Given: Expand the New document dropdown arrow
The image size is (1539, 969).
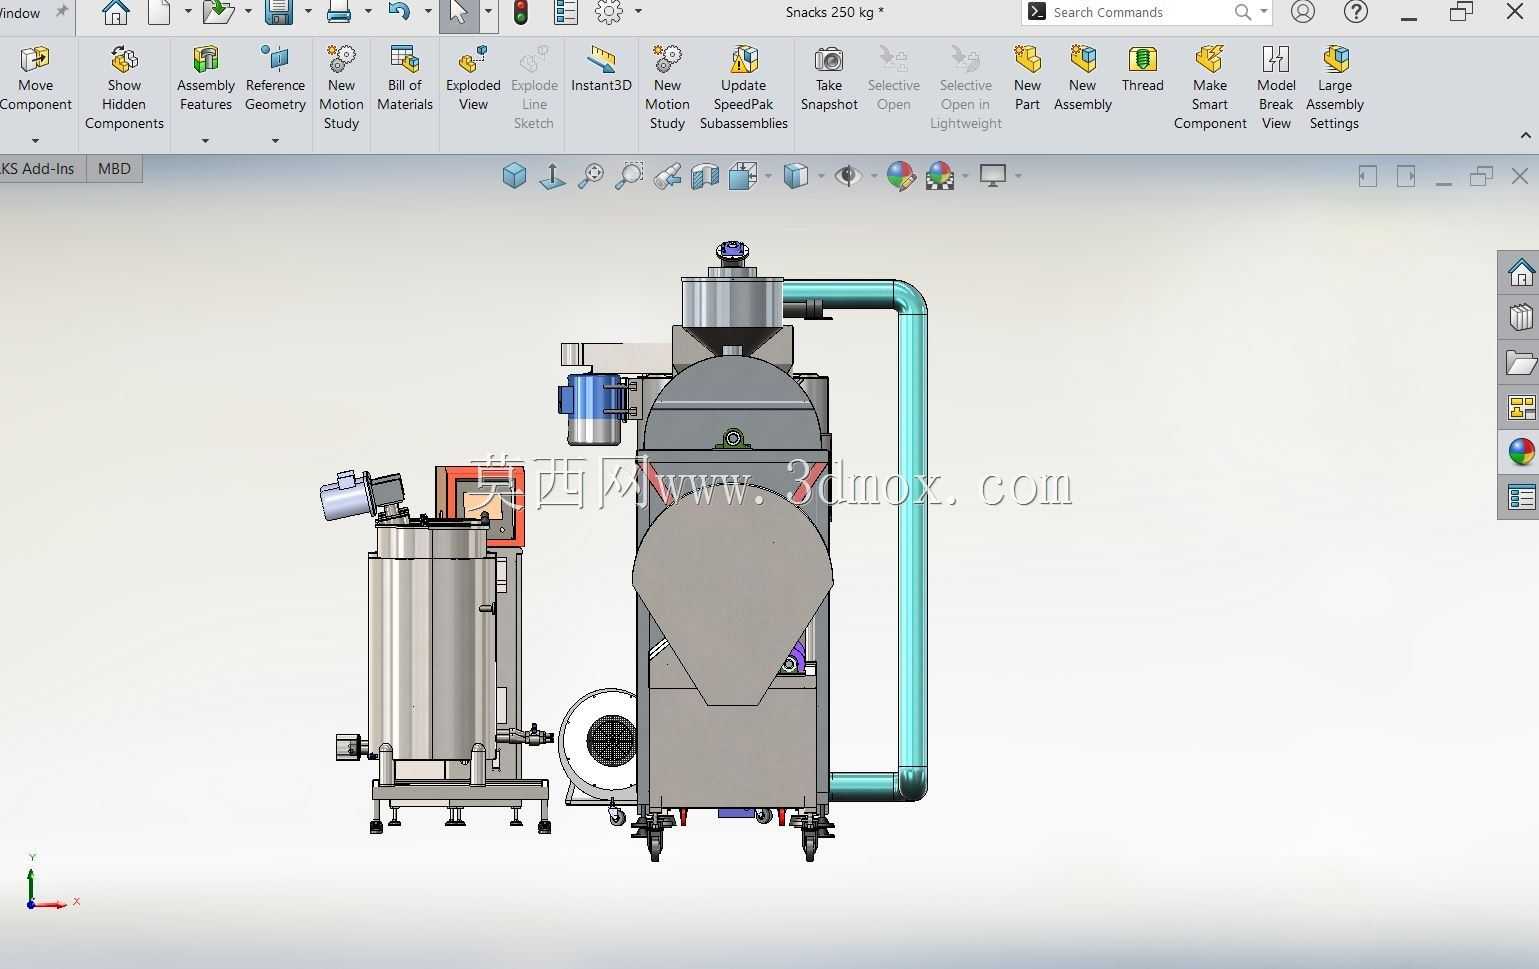Looking at the screenshot, I should click(x=187, y=12).
